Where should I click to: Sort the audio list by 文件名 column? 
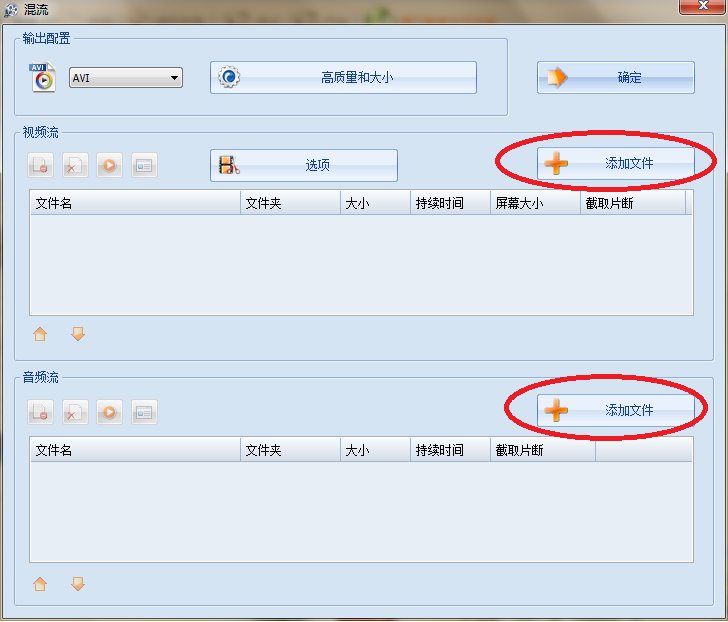click(135, 450)
